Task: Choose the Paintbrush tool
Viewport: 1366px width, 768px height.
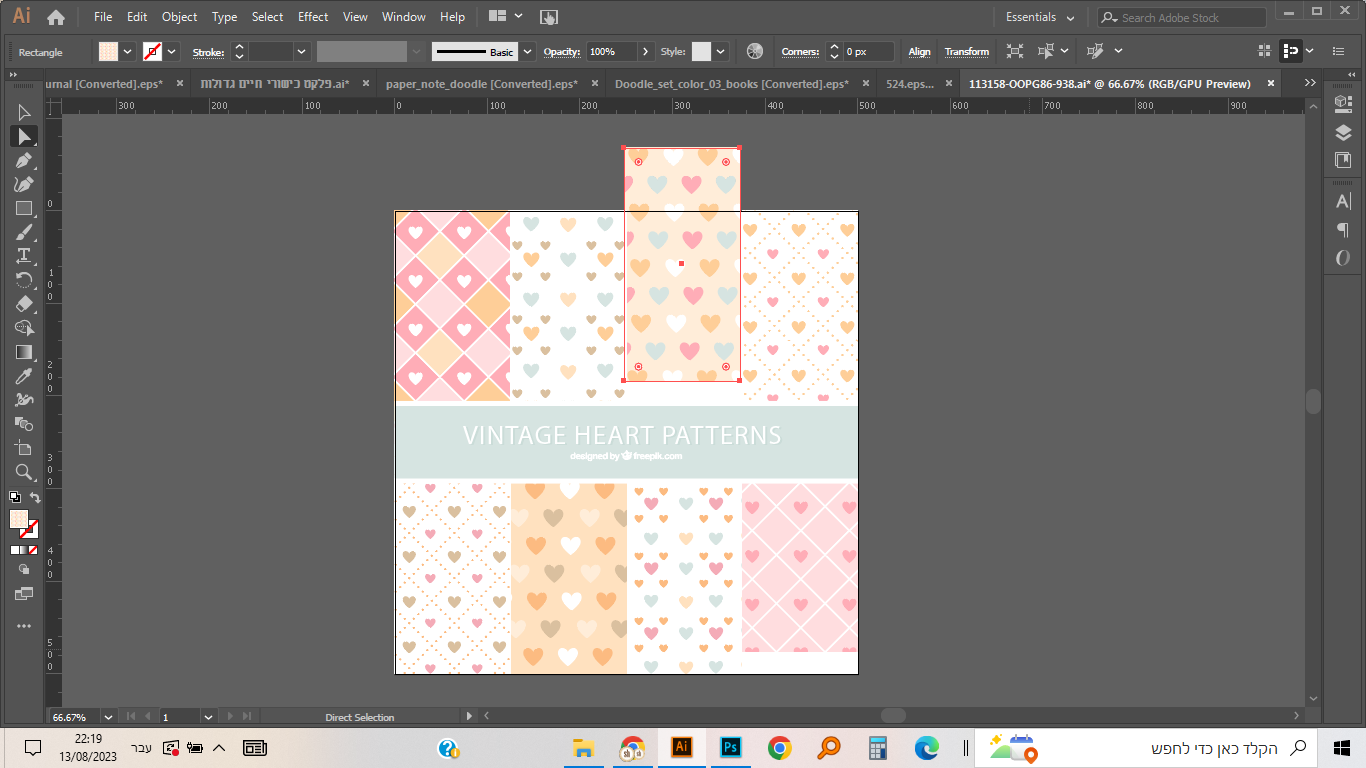Action: [x=24, y=232]
